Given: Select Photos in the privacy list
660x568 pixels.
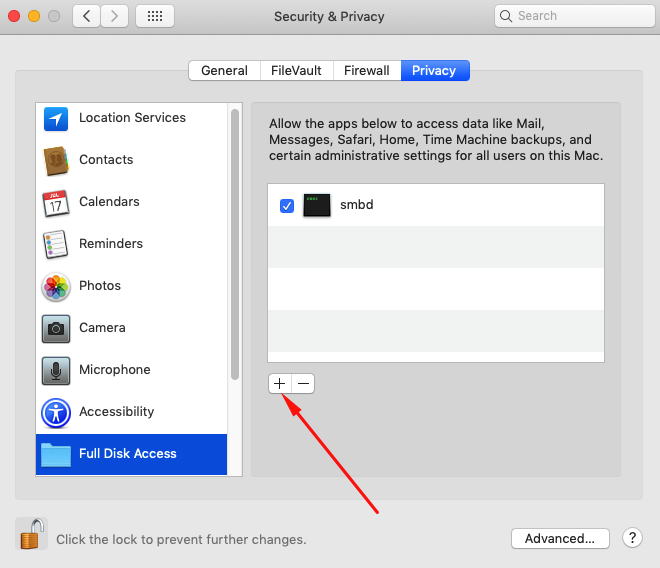Looking at the screenshot, I should 99,286.
